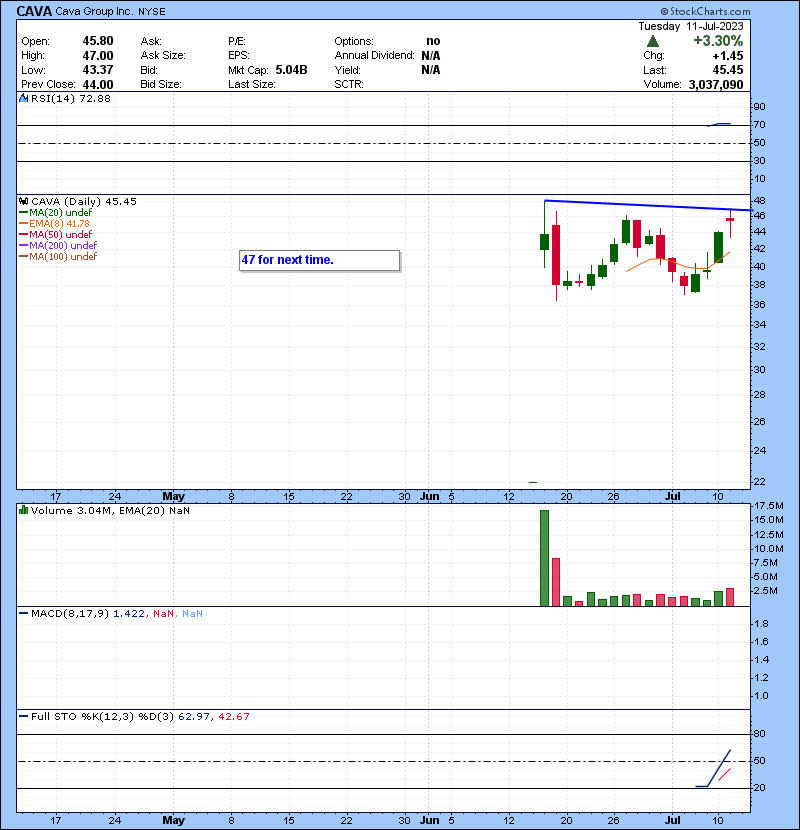800x830 pixels.
Task: Click the Last 45.45 value
Action: click(727, 70)
